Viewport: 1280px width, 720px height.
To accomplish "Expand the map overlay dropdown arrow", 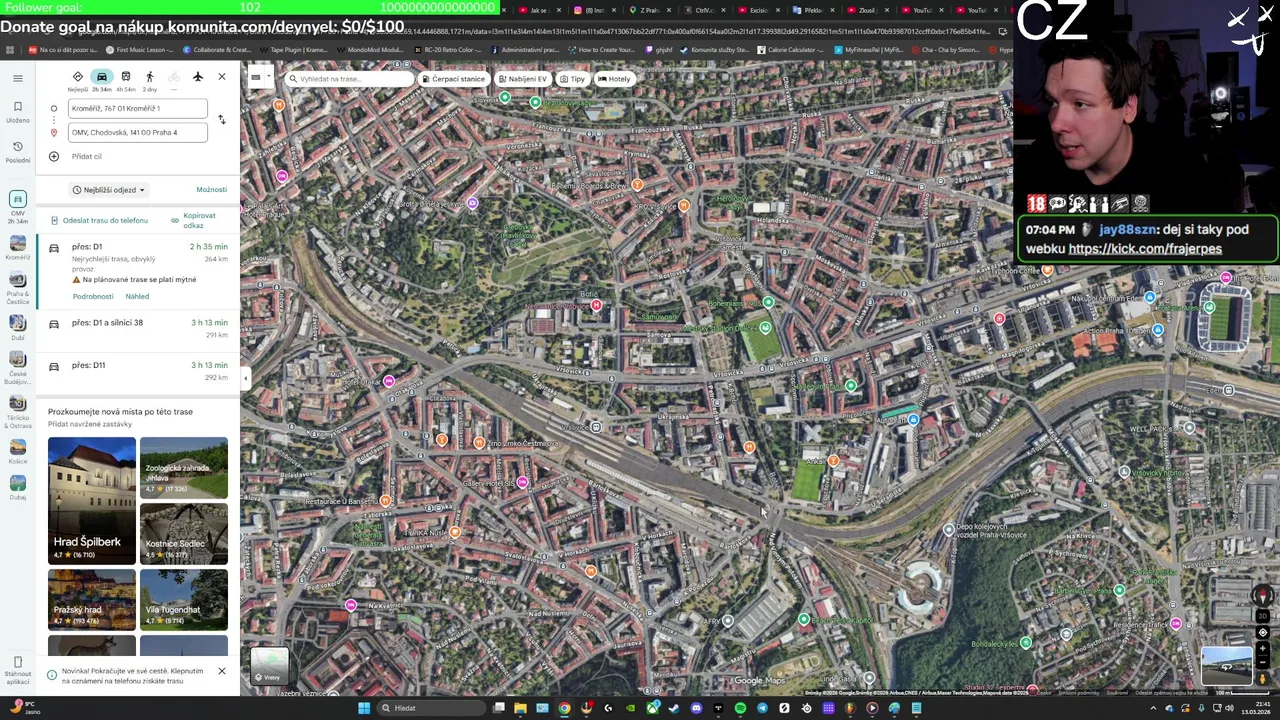I will coord(268,77).
